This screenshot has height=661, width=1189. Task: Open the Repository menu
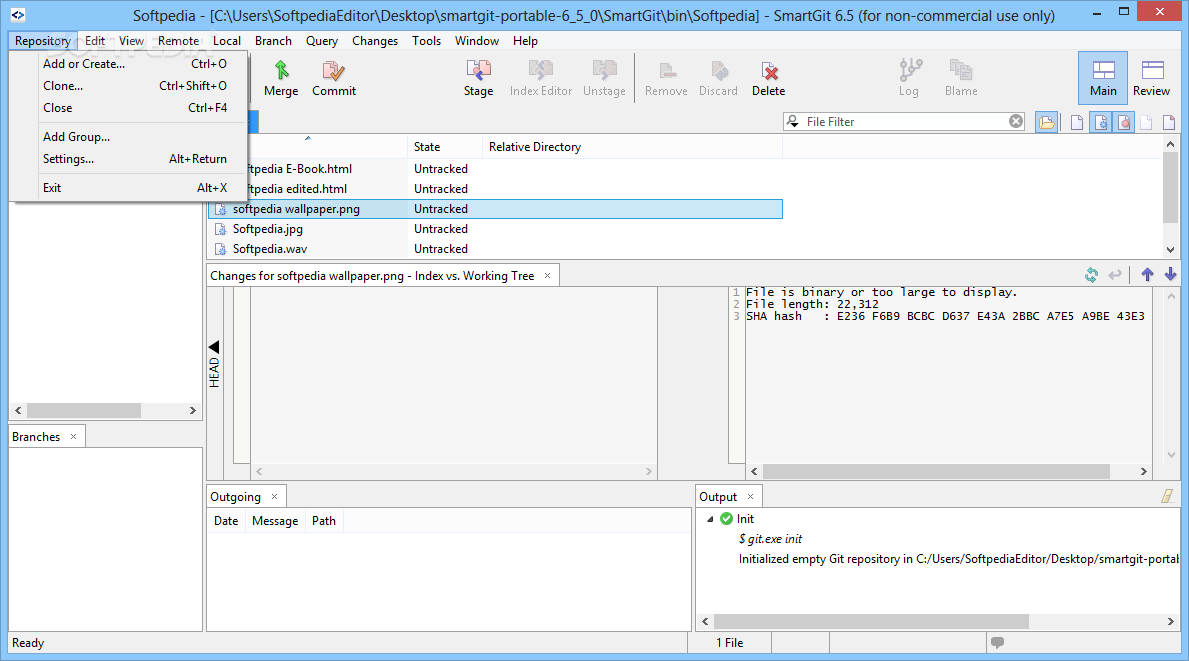click(x=42, y=41)
